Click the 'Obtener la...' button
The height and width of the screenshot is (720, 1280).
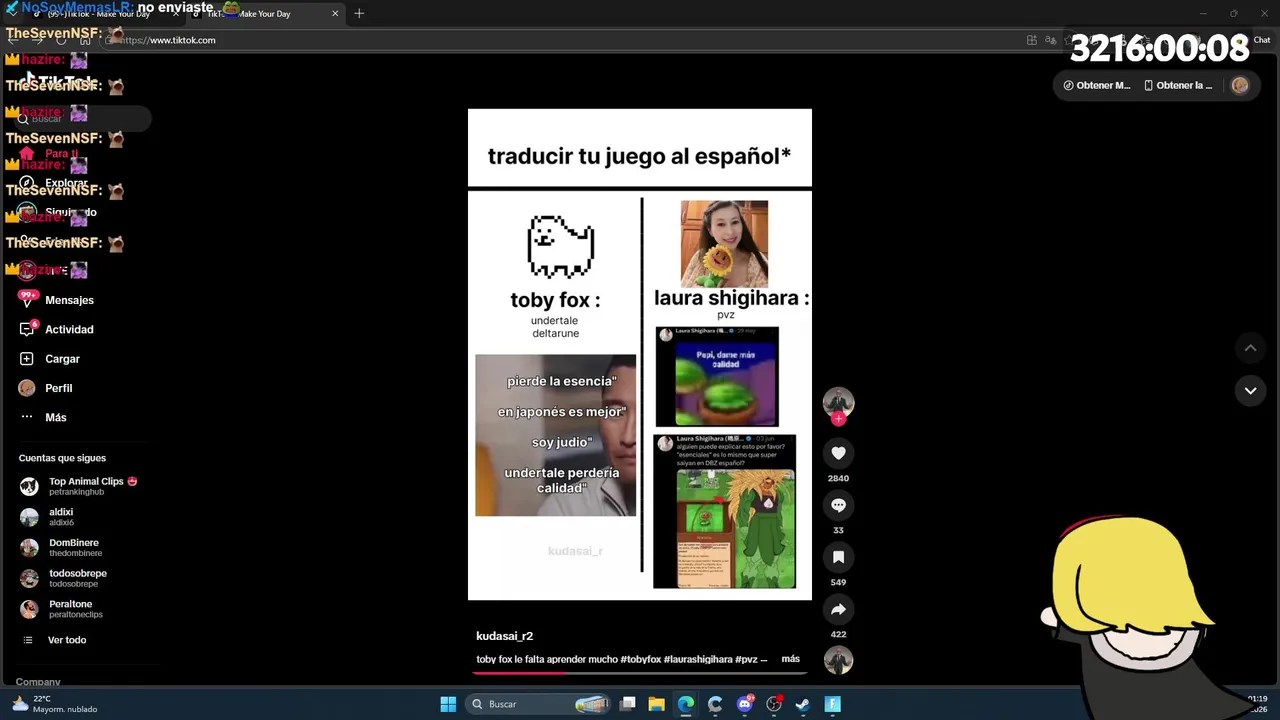click(1178, 85)
